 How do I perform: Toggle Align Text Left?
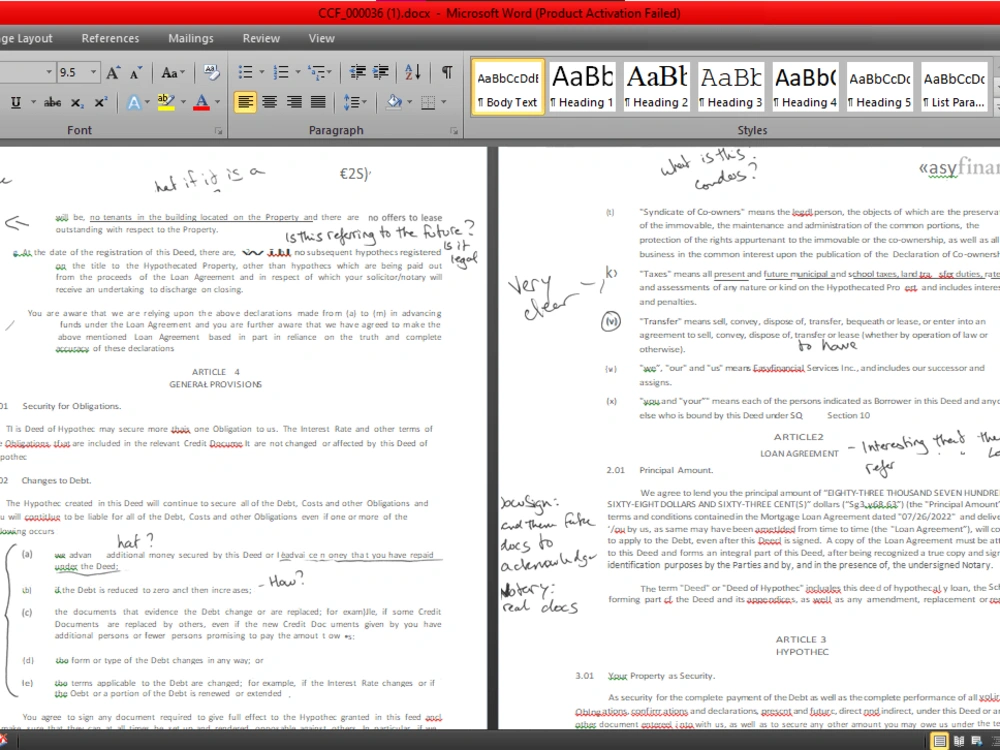coord(245,102)
